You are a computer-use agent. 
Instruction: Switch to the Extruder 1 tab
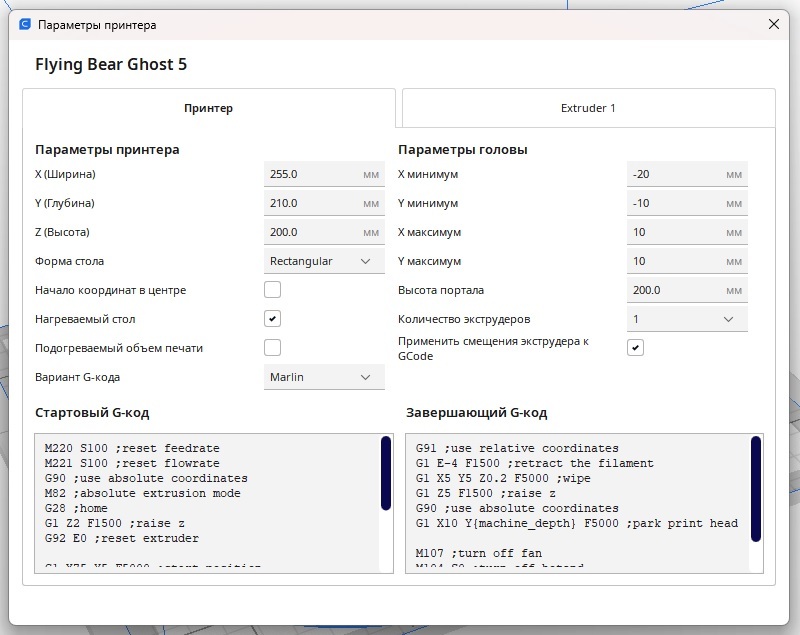[588, 108]
